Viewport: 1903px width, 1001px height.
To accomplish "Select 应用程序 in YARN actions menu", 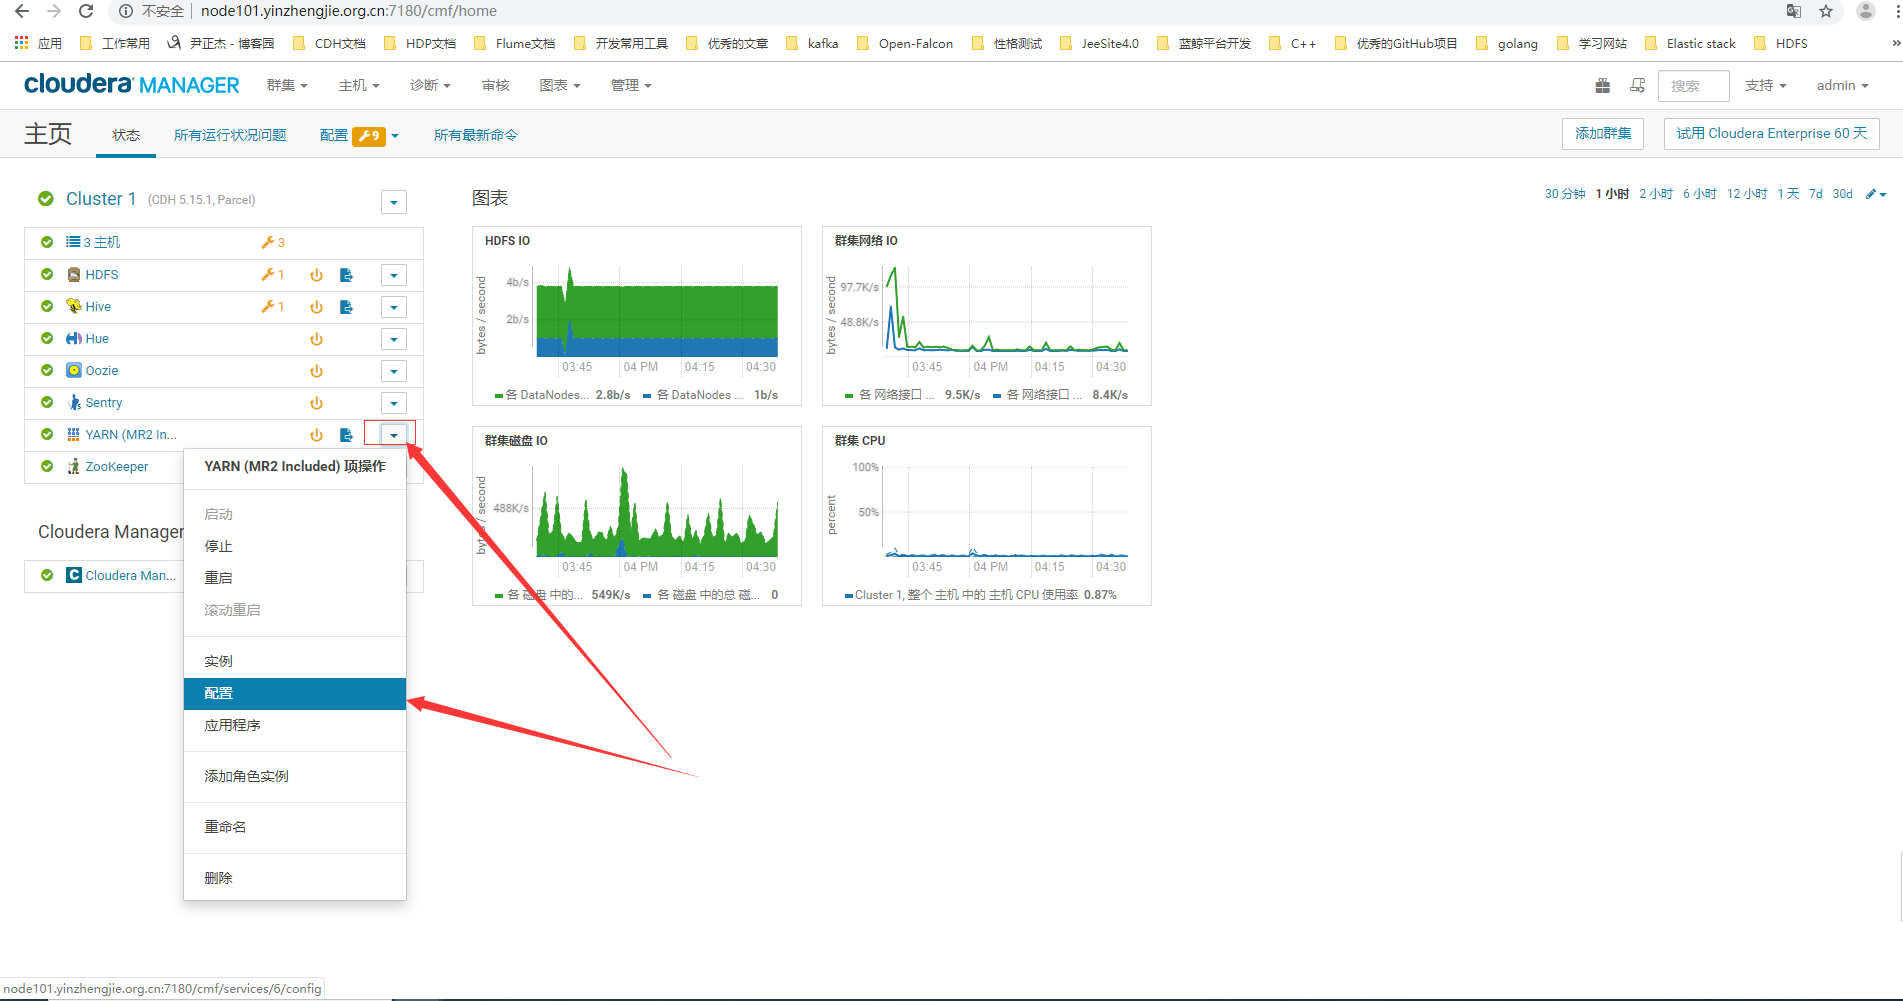I will click(x=295, y=725).
